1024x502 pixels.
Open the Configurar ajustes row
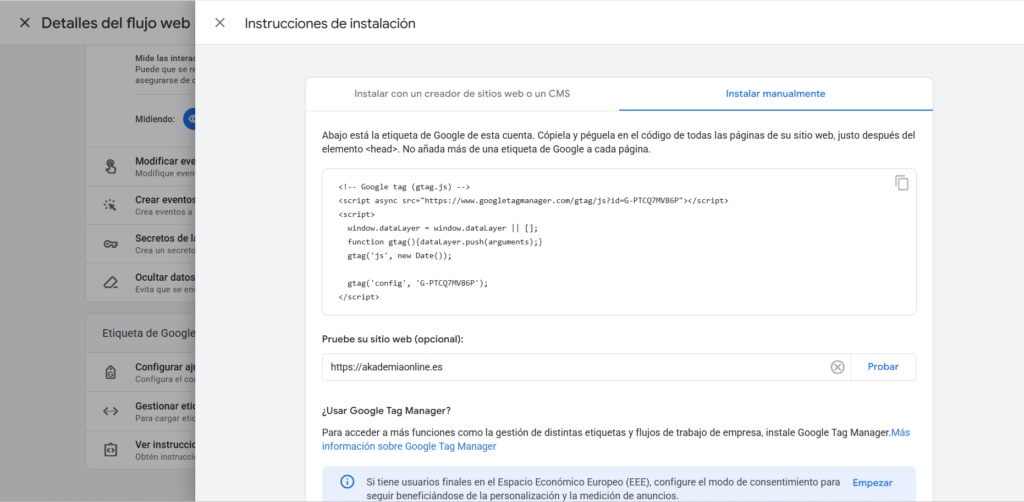140,373
